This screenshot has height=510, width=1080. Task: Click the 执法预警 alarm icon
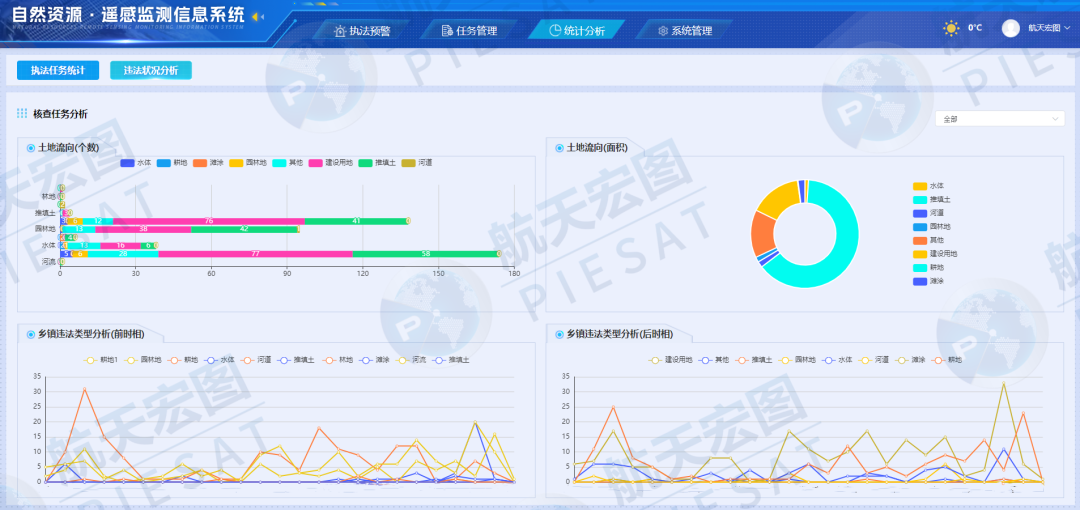(341, 31)
